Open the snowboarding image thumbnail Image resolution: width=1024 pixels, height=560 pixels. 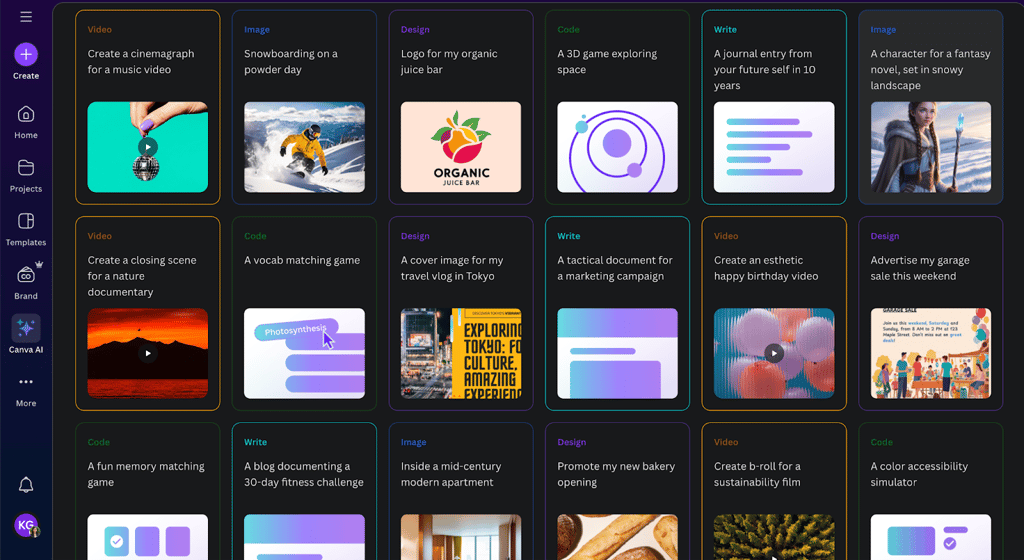[x=304, y=147]
